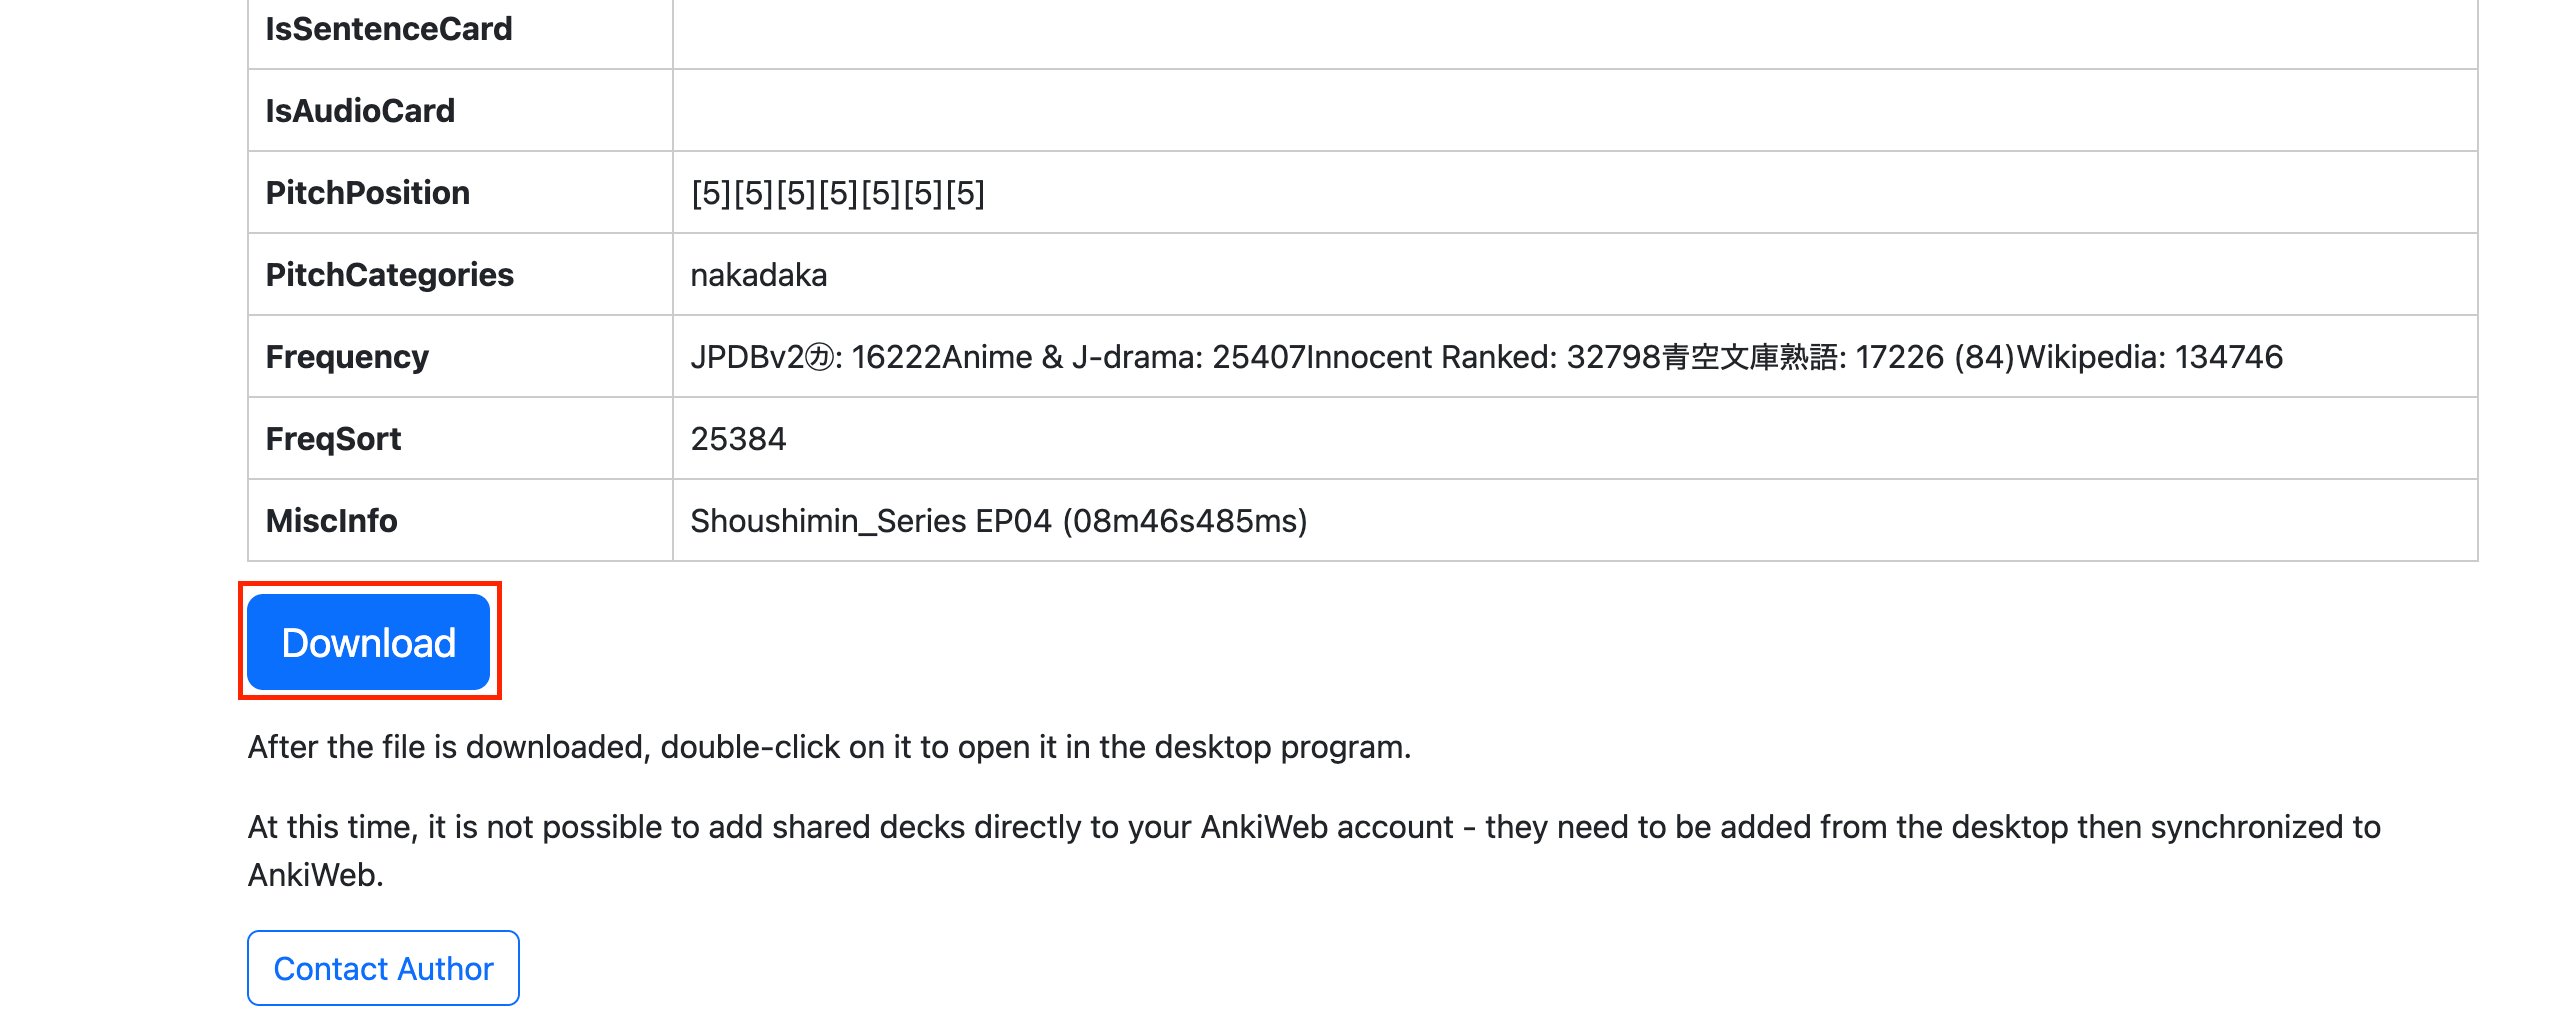The height and width of the screenshot is (1034, 2556).
Task: Click the MiscInfo row label
Action: tap(331, 521)
